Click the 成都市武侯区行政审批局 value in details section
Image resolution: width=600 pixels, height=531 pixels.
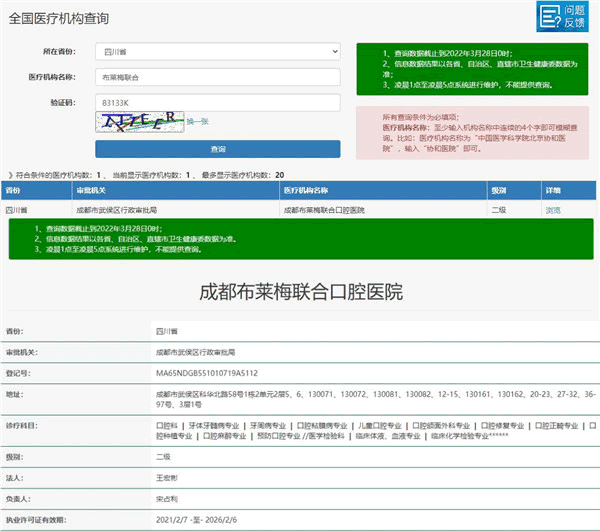coord(196,352)
